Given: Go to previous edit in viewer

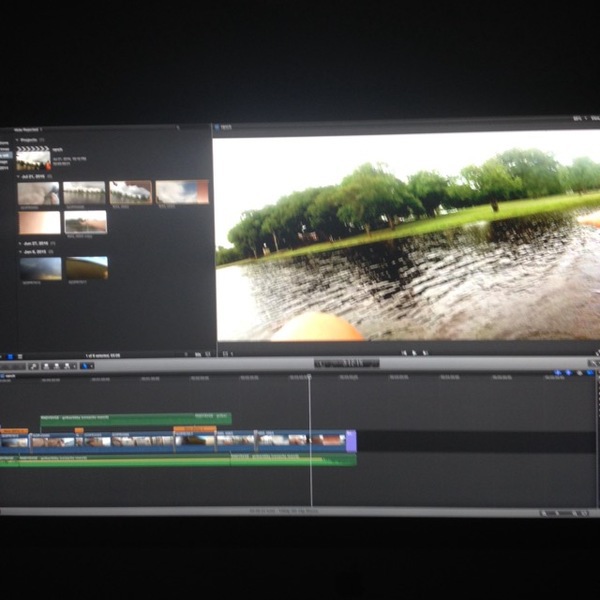Looking at the screenshot, I should coord(404,353).
